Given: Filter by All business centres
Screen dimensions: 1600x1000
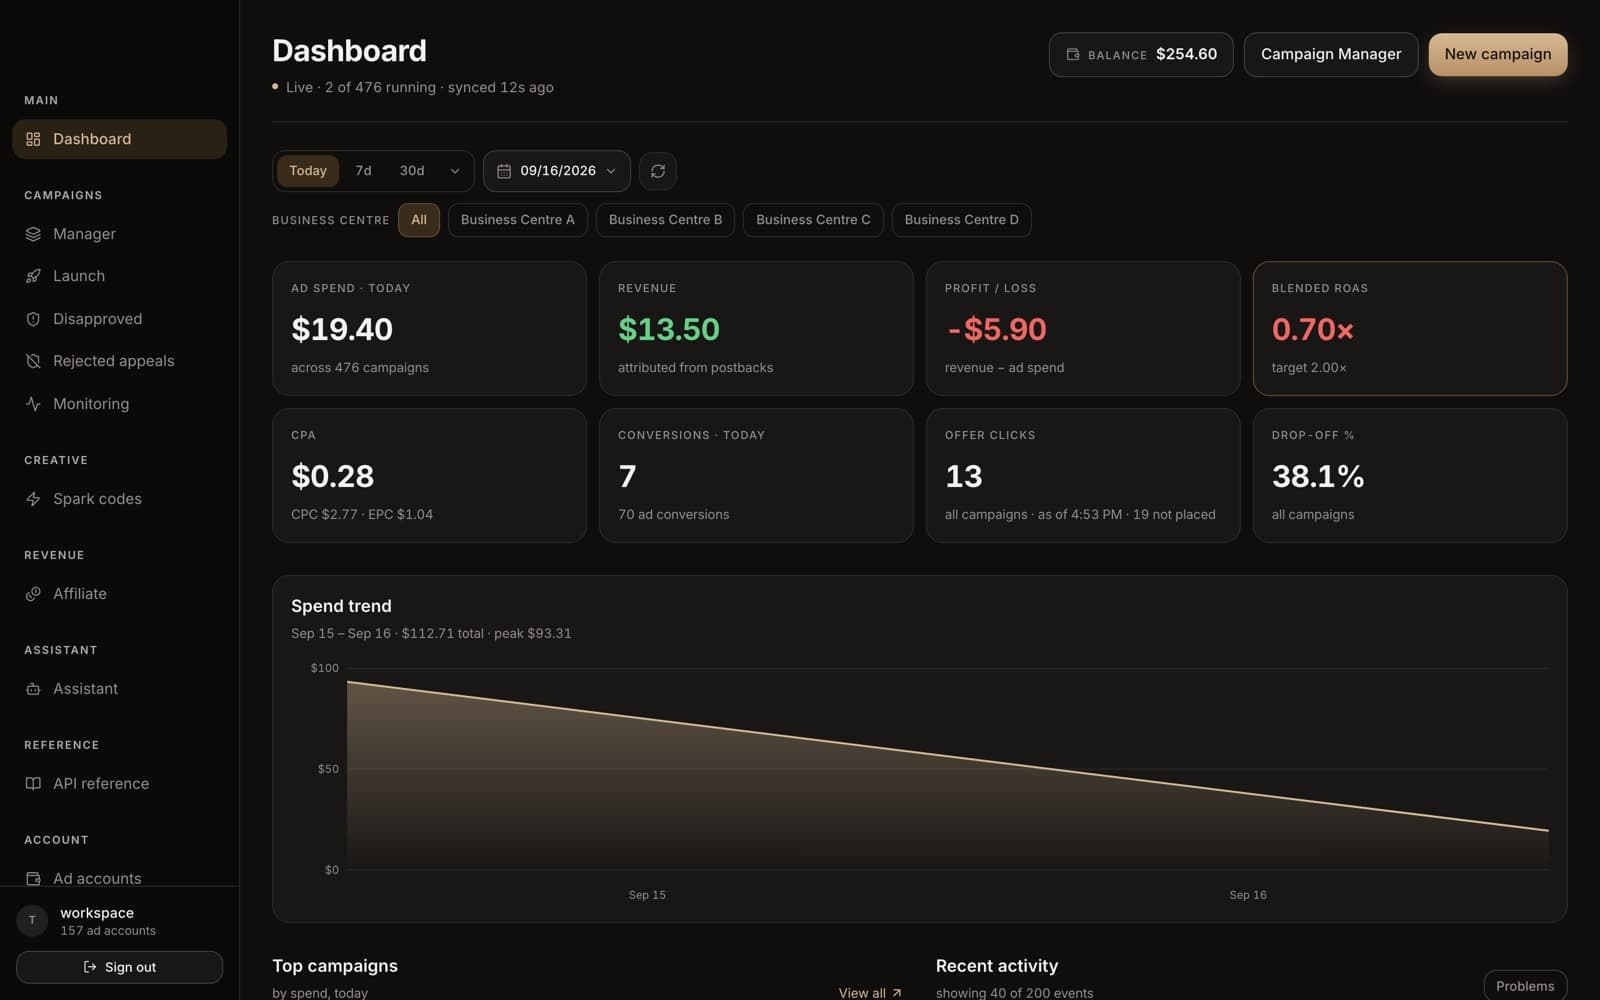Looking at the screenshot, I should click(x=419, y=220).
